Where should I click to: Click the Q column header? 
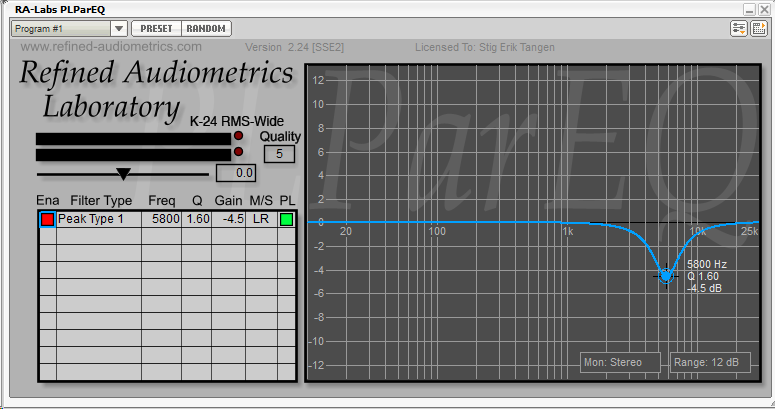[197, 201]
